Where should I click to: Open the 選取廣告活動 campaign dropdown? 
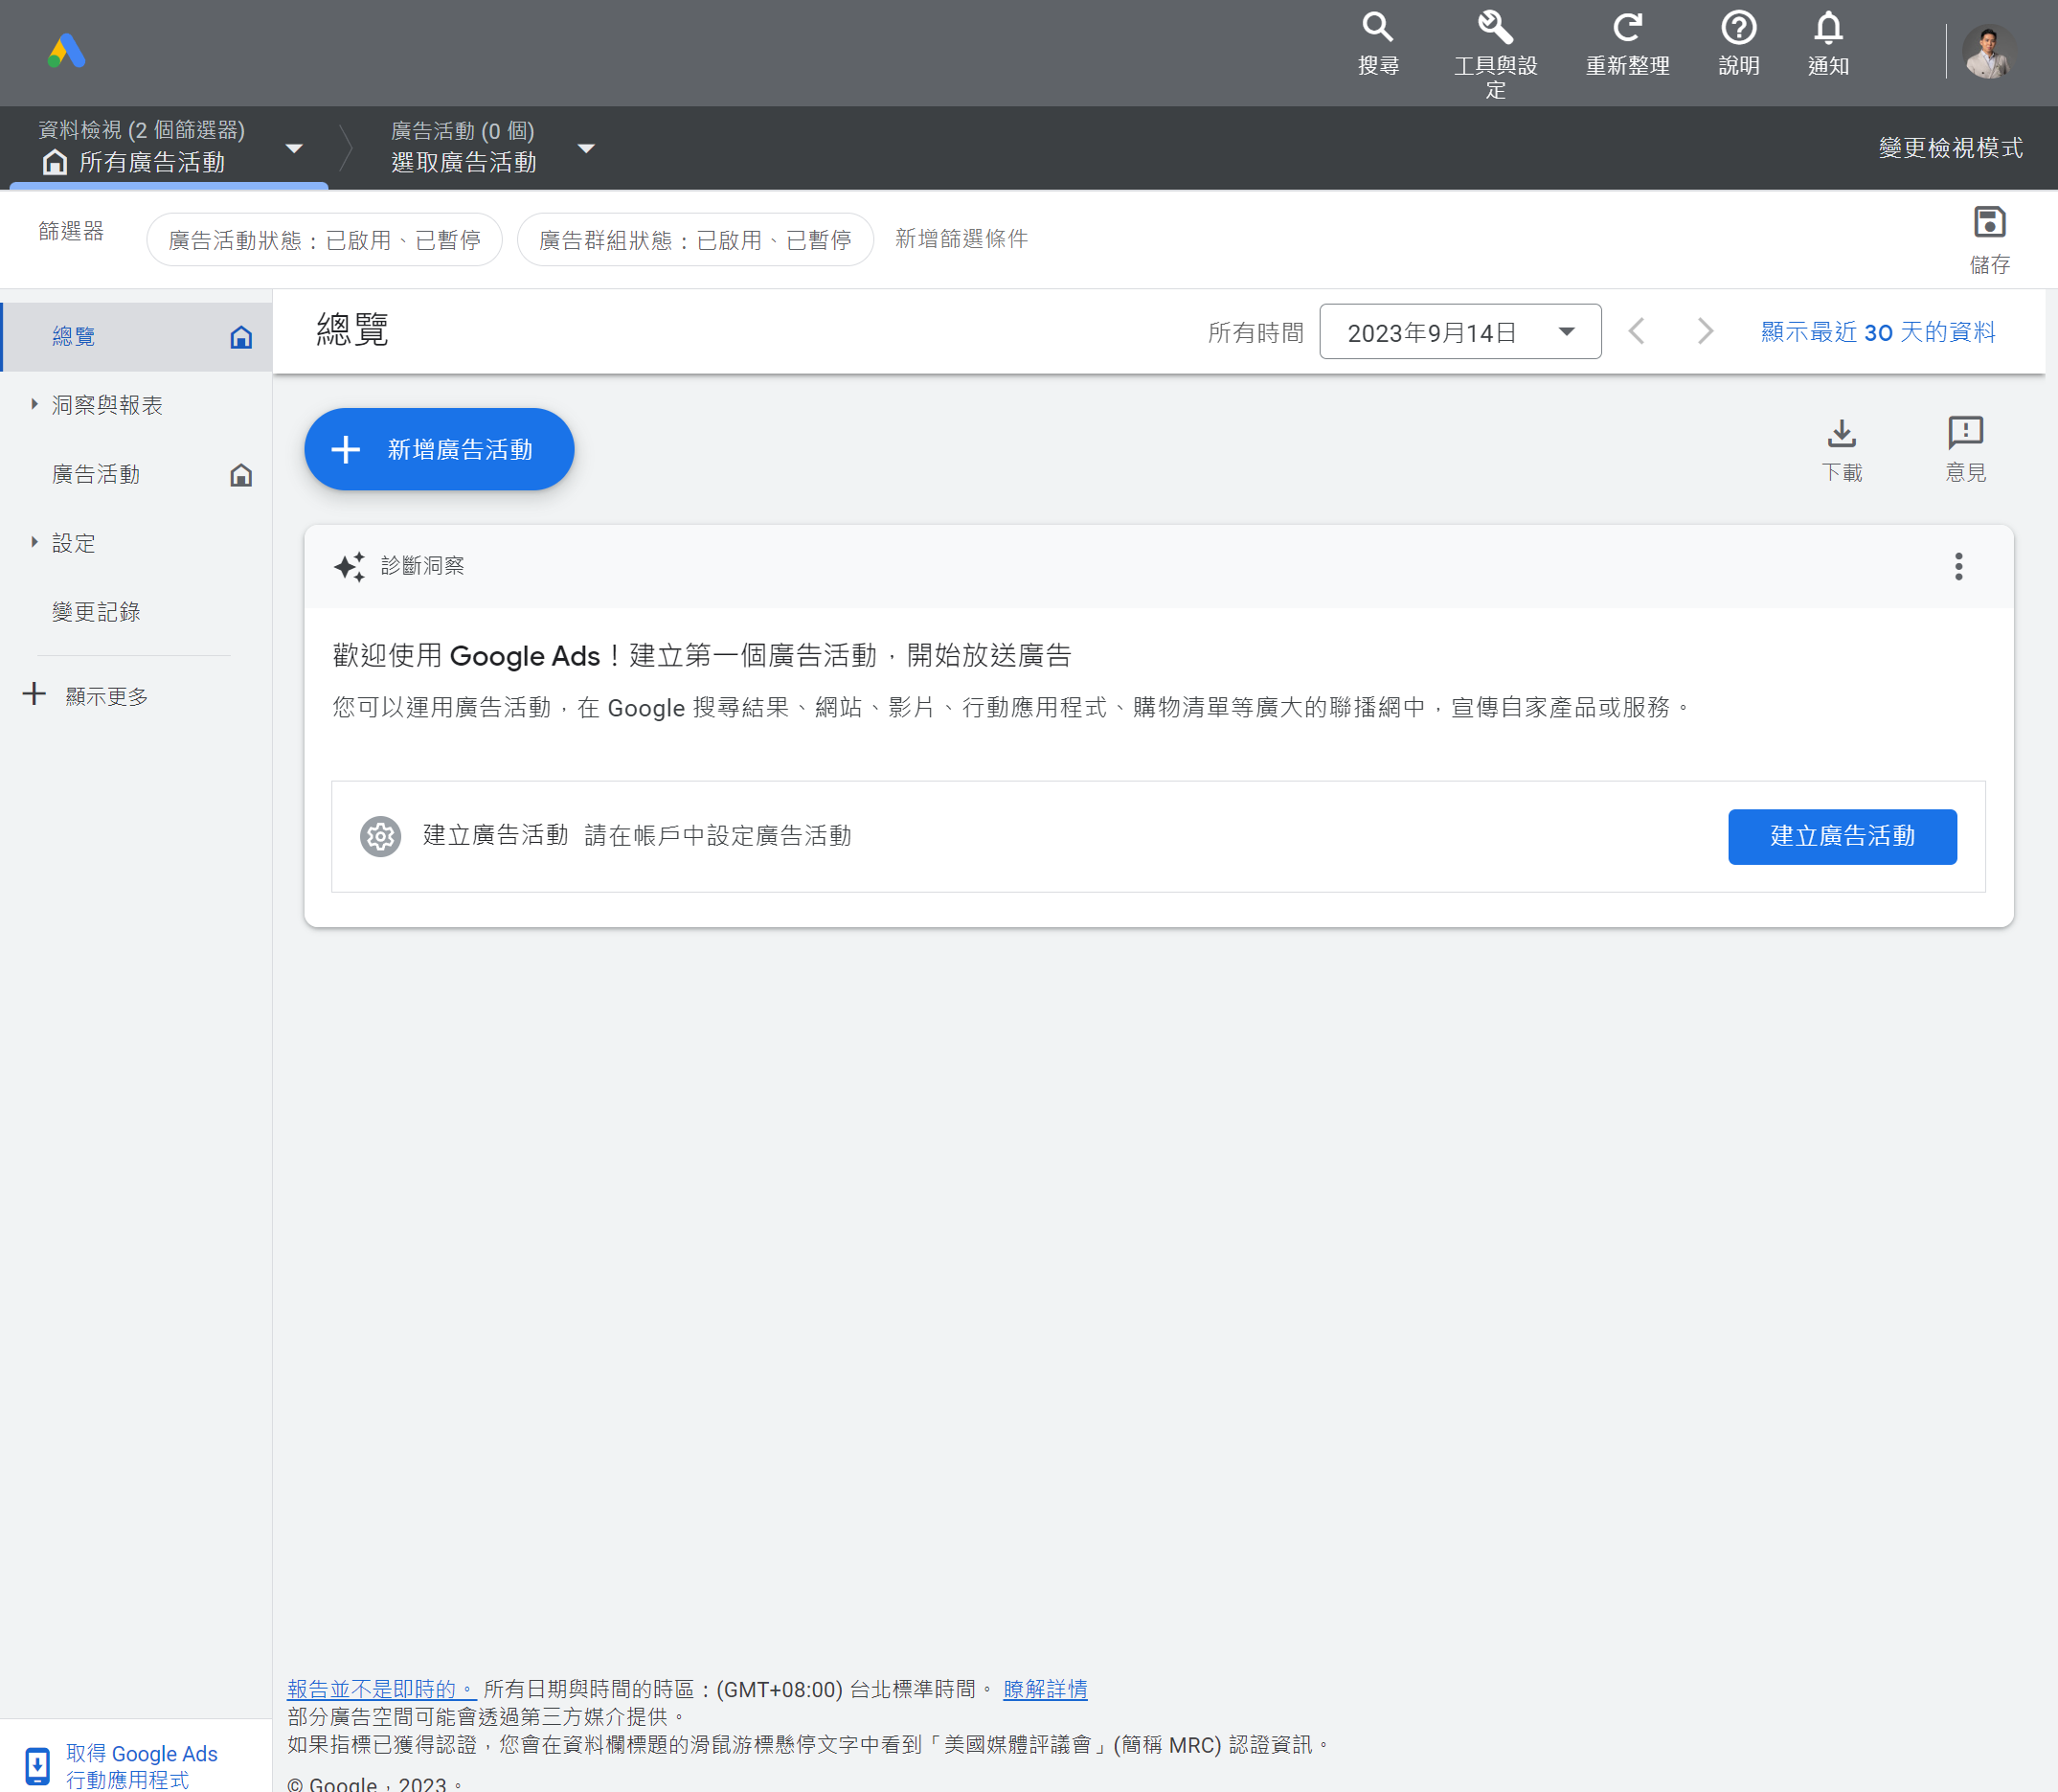pos(586,149)
